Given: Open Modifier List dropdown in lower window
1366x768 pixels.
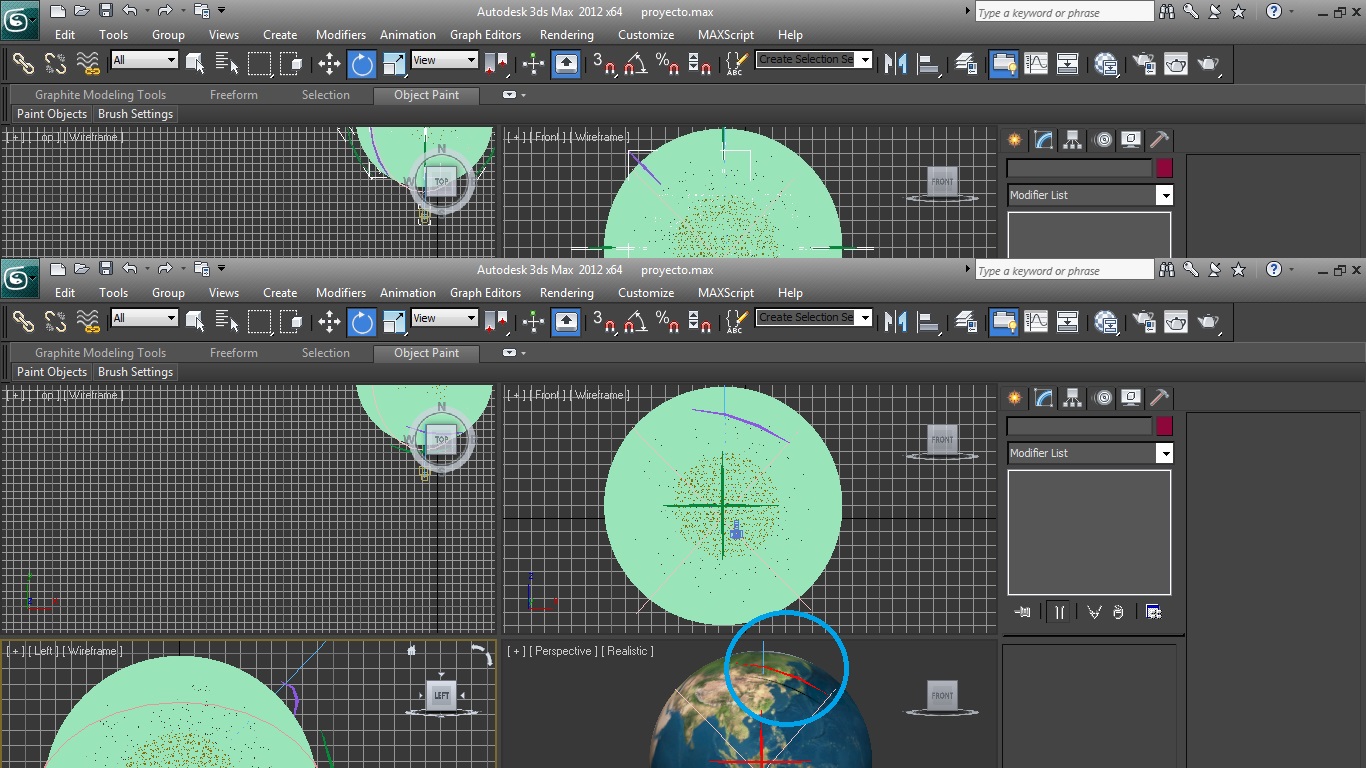Looking at the screenshot, I should 1164,453.
